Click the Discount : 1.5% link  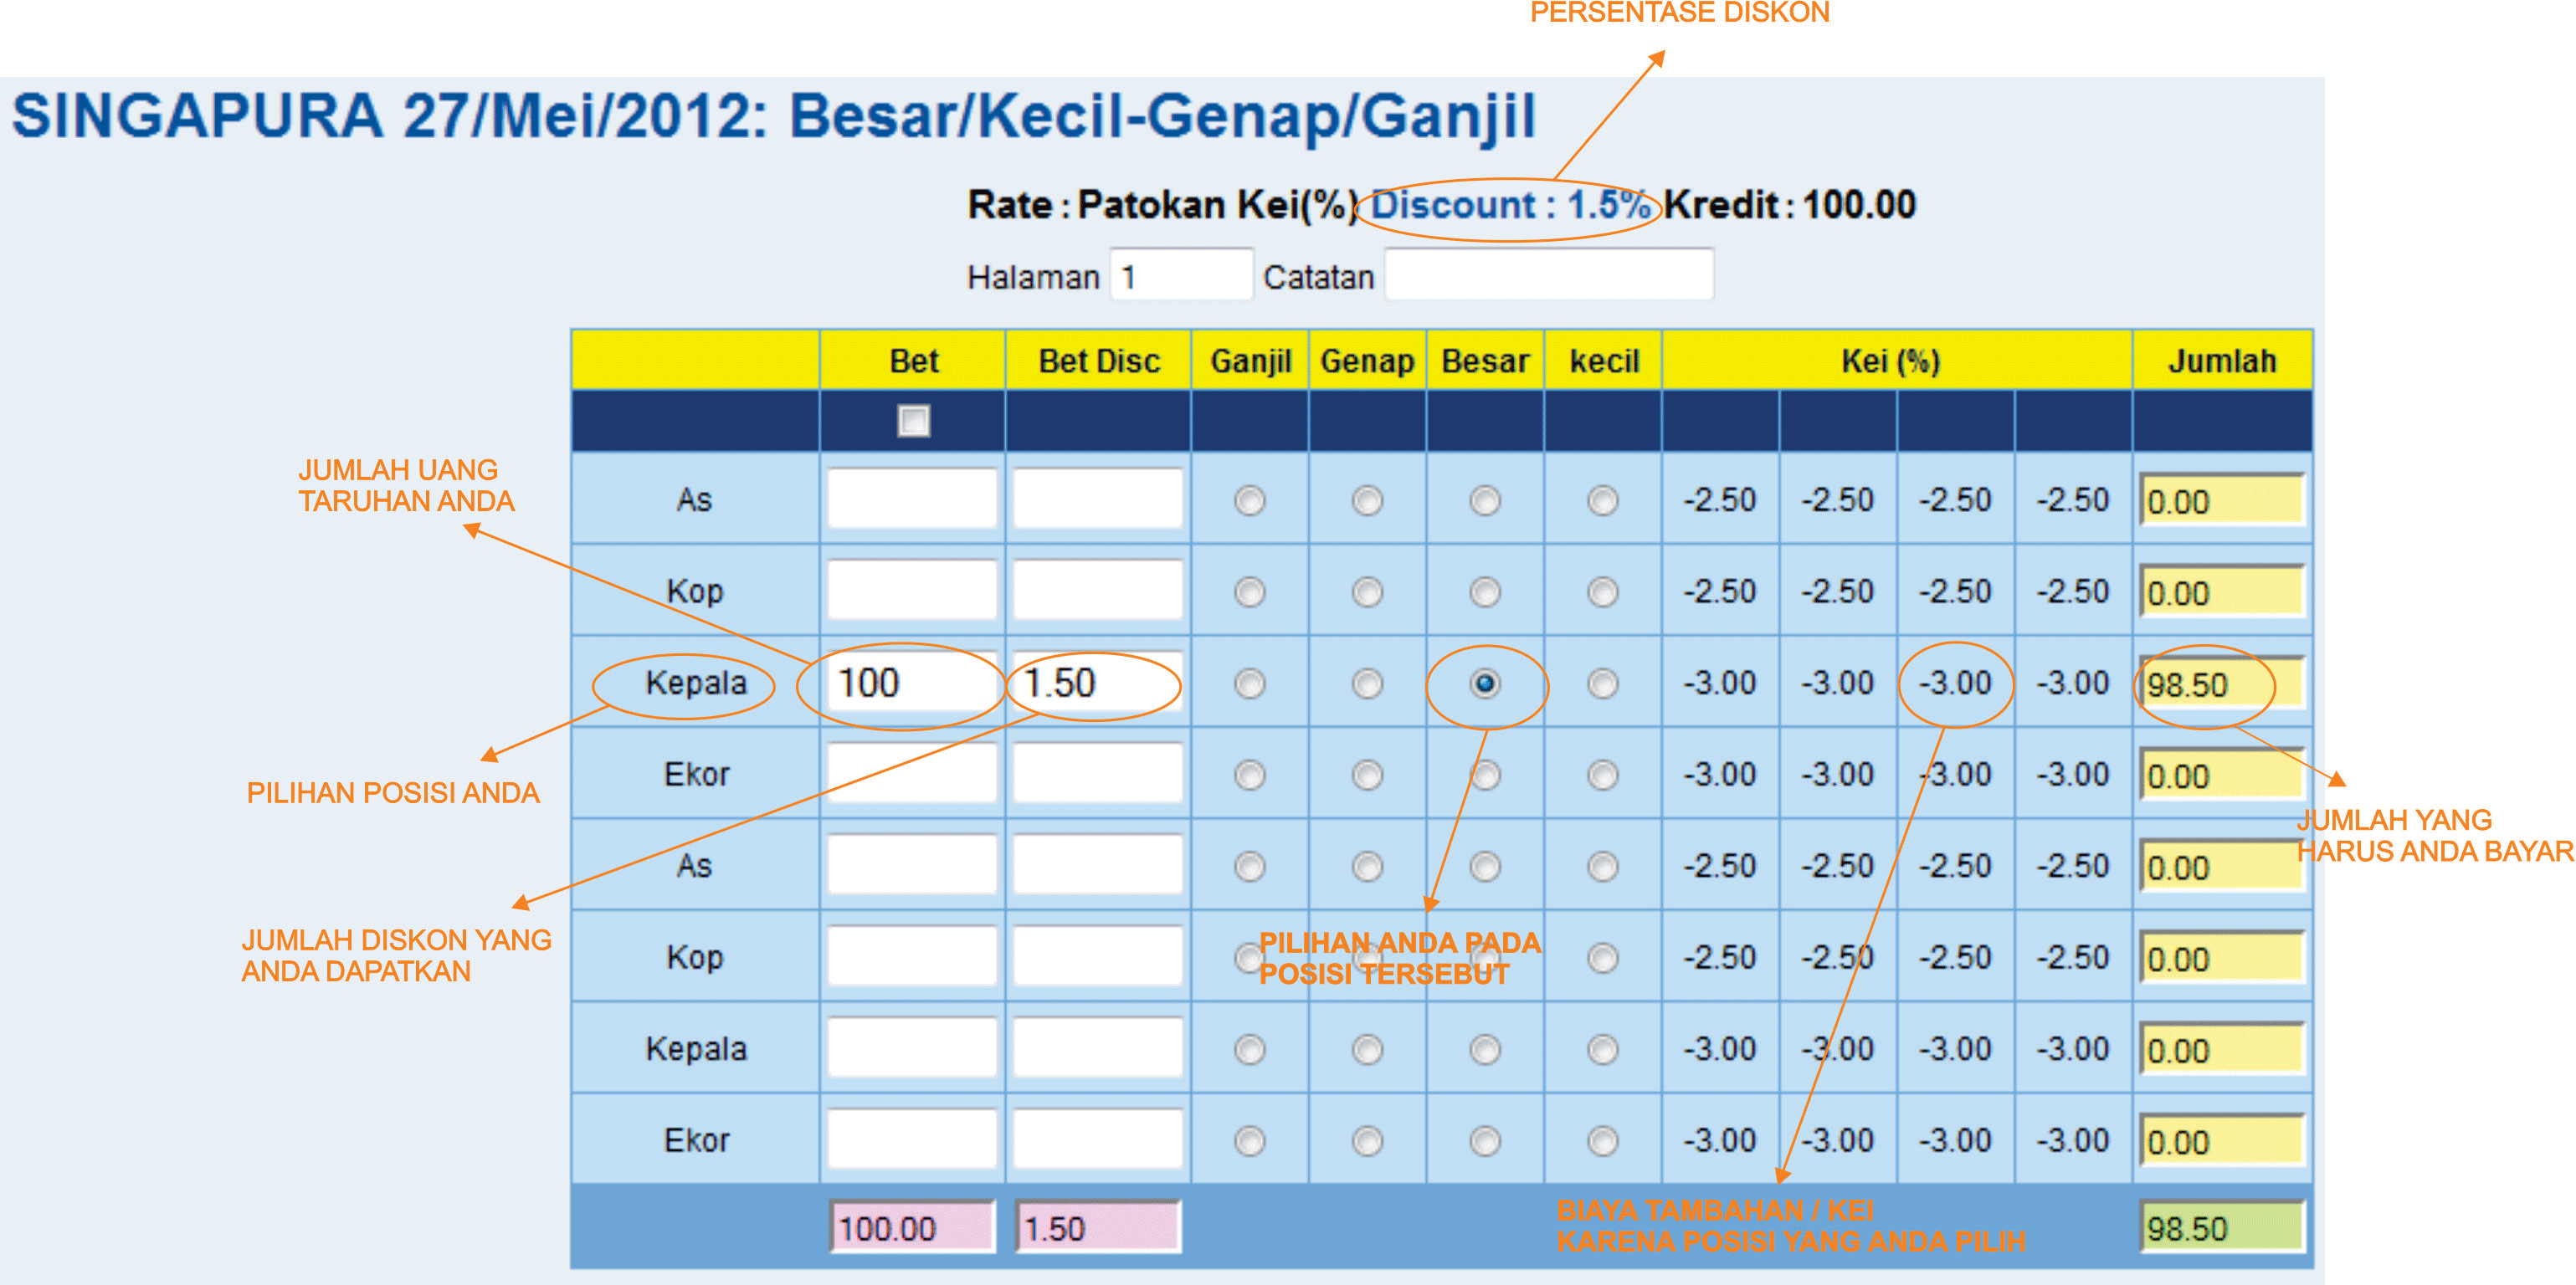point(1510,205)
